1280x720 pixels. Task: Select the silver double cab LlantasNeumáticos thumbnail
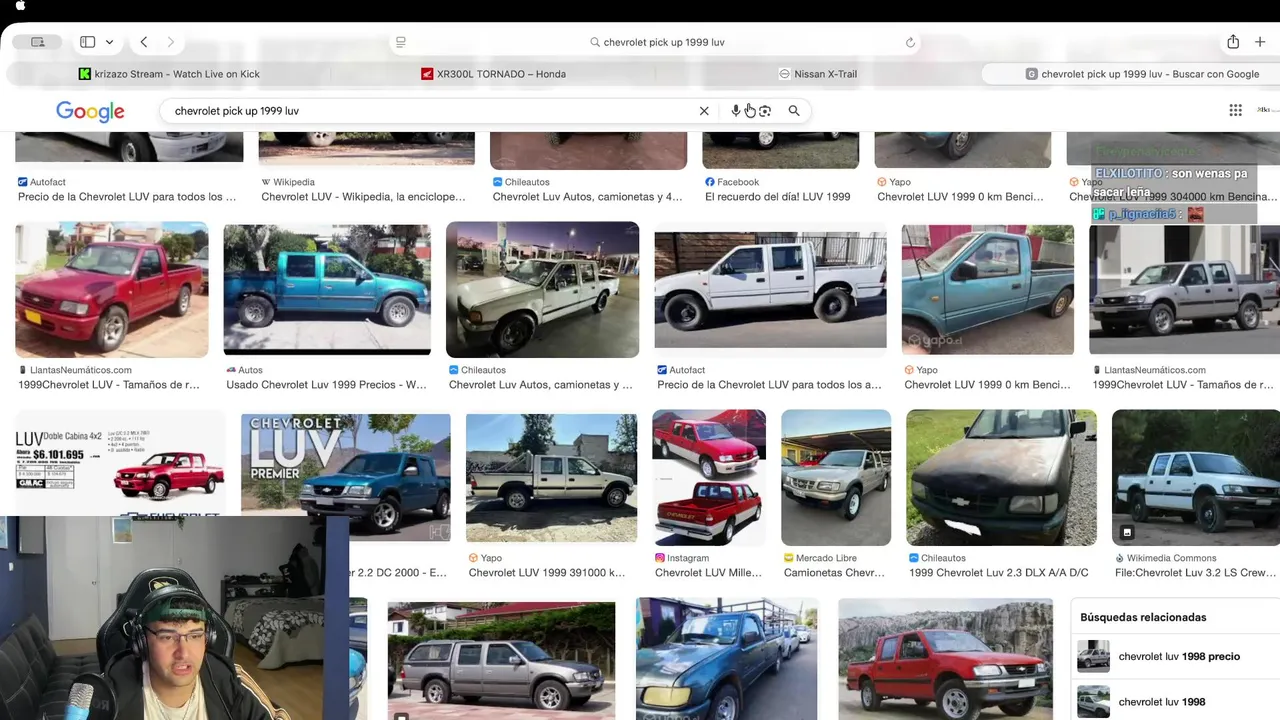(x=1184, y=289)
